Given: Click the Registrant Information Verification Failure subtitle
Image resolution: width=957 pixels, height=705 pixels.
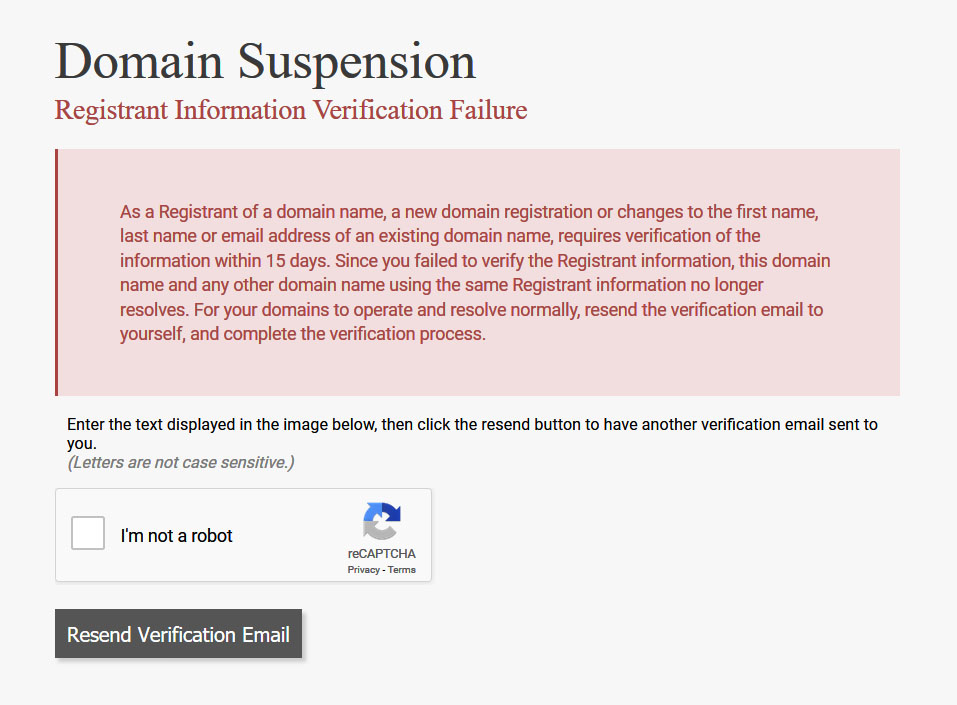Looking at the screenshot, I should (x=290, y=110).
